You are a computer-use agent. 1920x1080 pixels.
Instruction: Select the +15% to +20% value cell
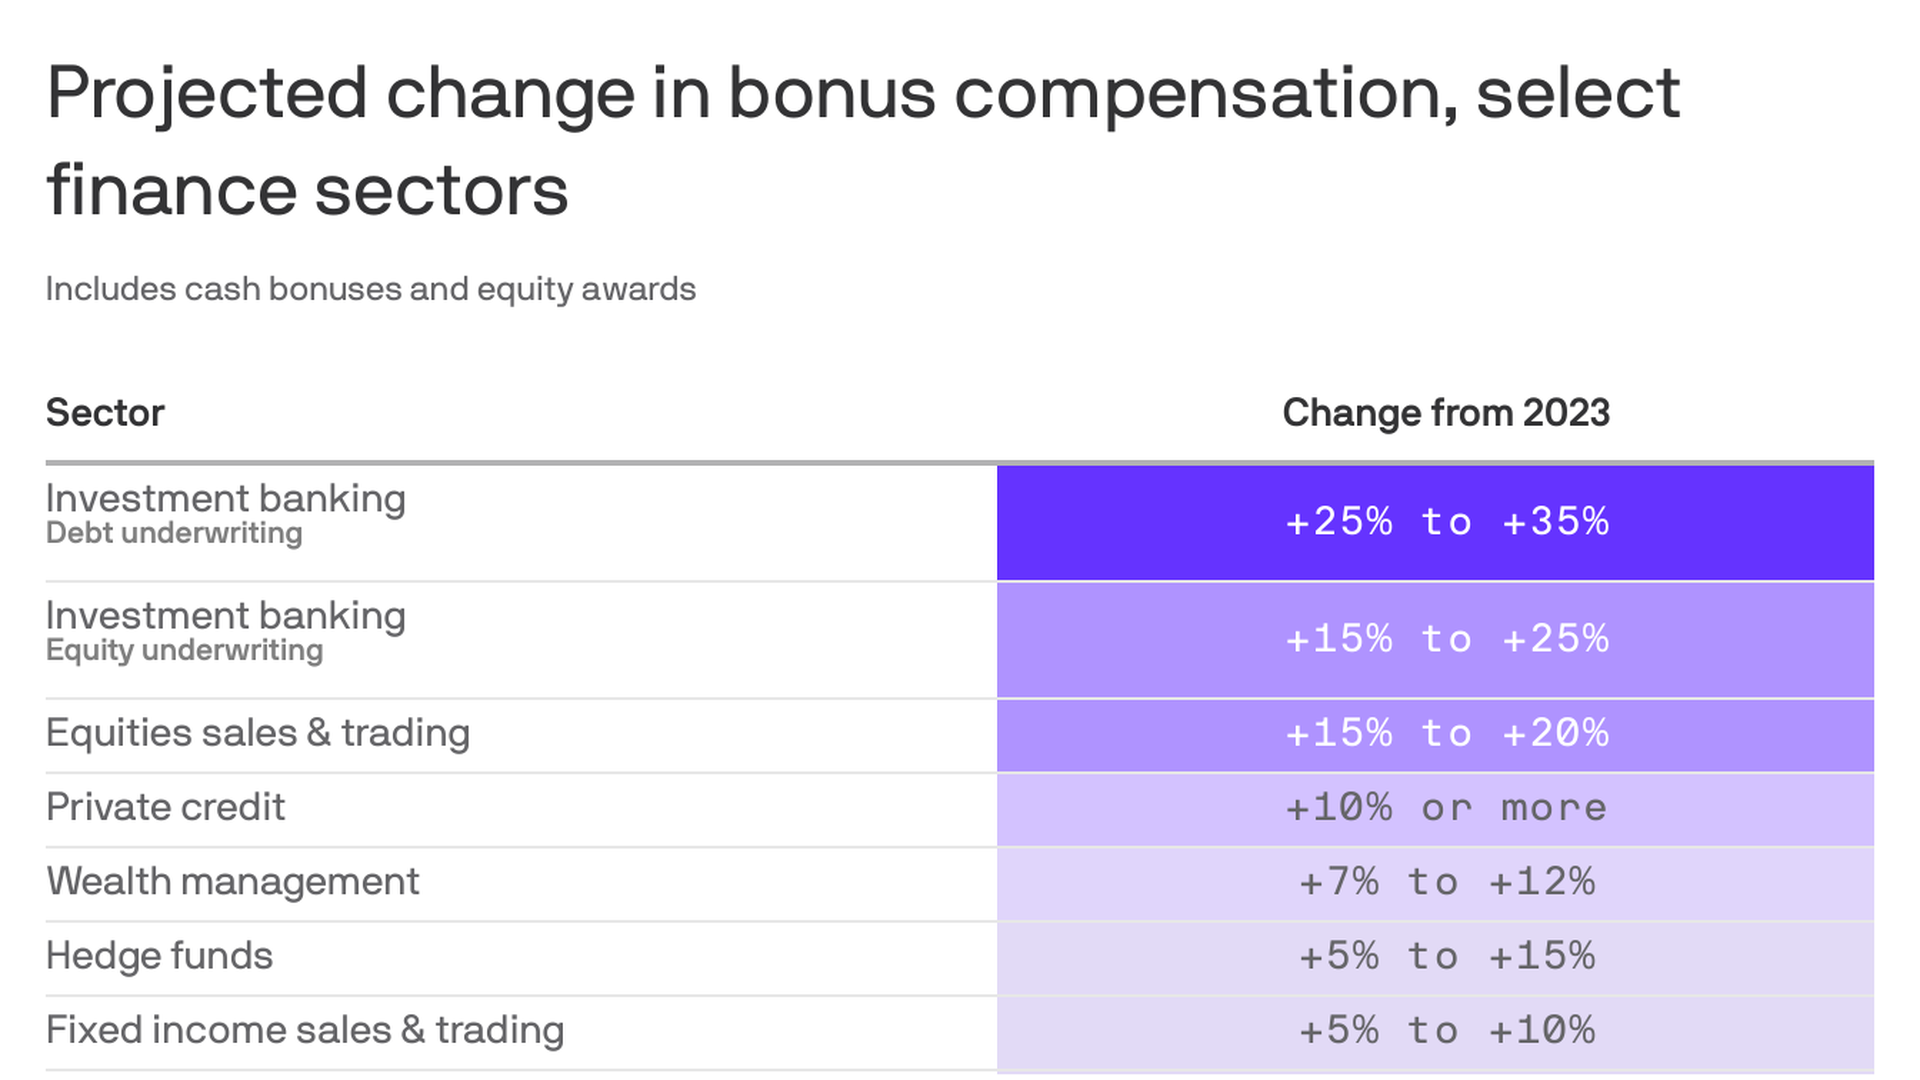pyautogui.click(x=1446, y=734)
